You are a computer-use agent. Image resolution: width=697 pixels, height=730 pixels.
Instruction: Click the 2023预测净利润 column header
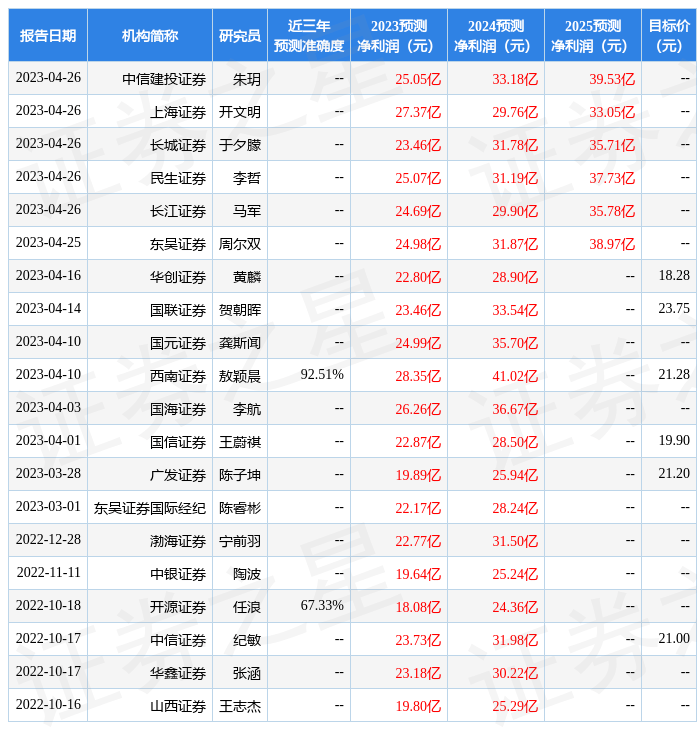point(399,35)
